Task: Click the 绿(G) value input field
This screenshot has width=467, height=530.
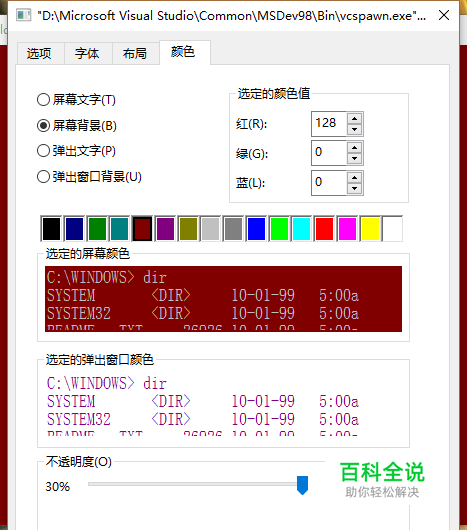Action: point(329,153)
